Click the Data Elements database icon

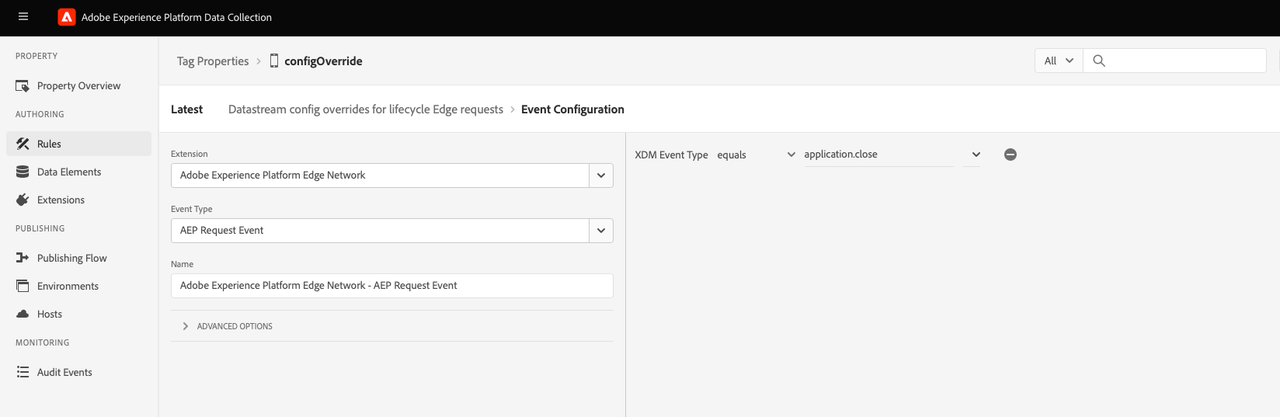coord(23,172)
